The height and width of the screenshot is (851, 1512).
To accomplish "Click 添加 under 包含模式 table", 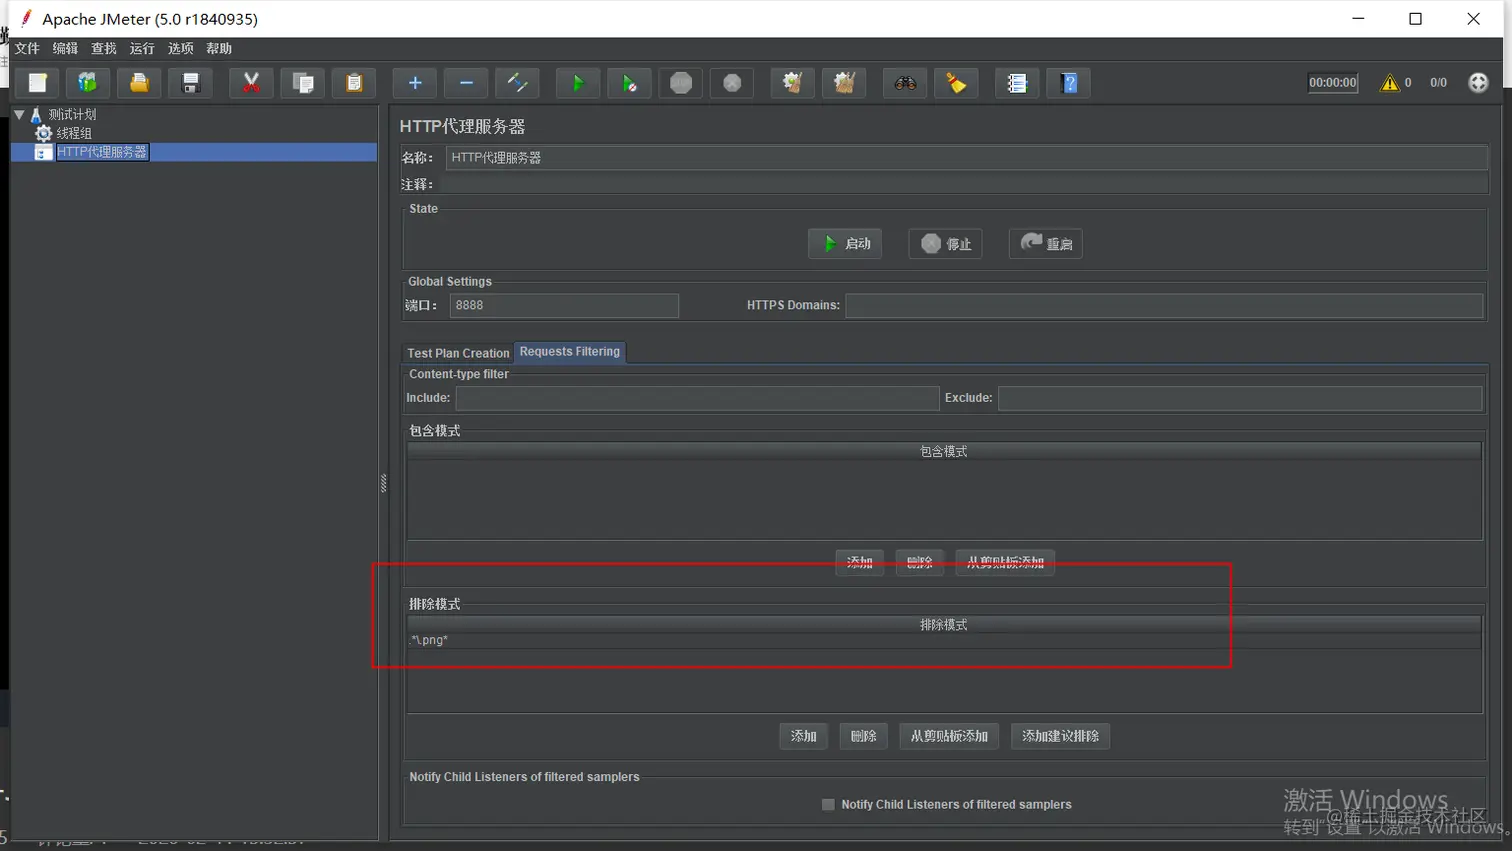I will (860, 562).
